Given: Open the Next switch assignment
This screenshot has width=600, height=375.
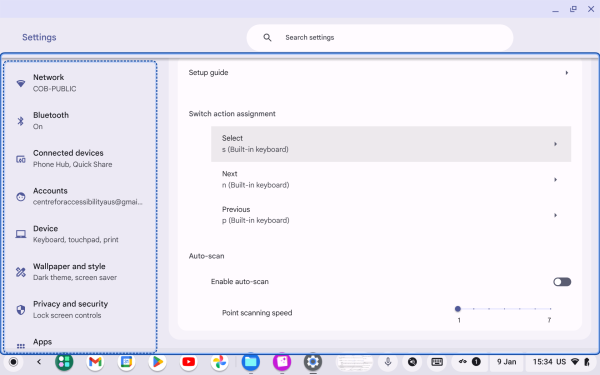Looking at the screenshot, I should click(x=391, y=179).
